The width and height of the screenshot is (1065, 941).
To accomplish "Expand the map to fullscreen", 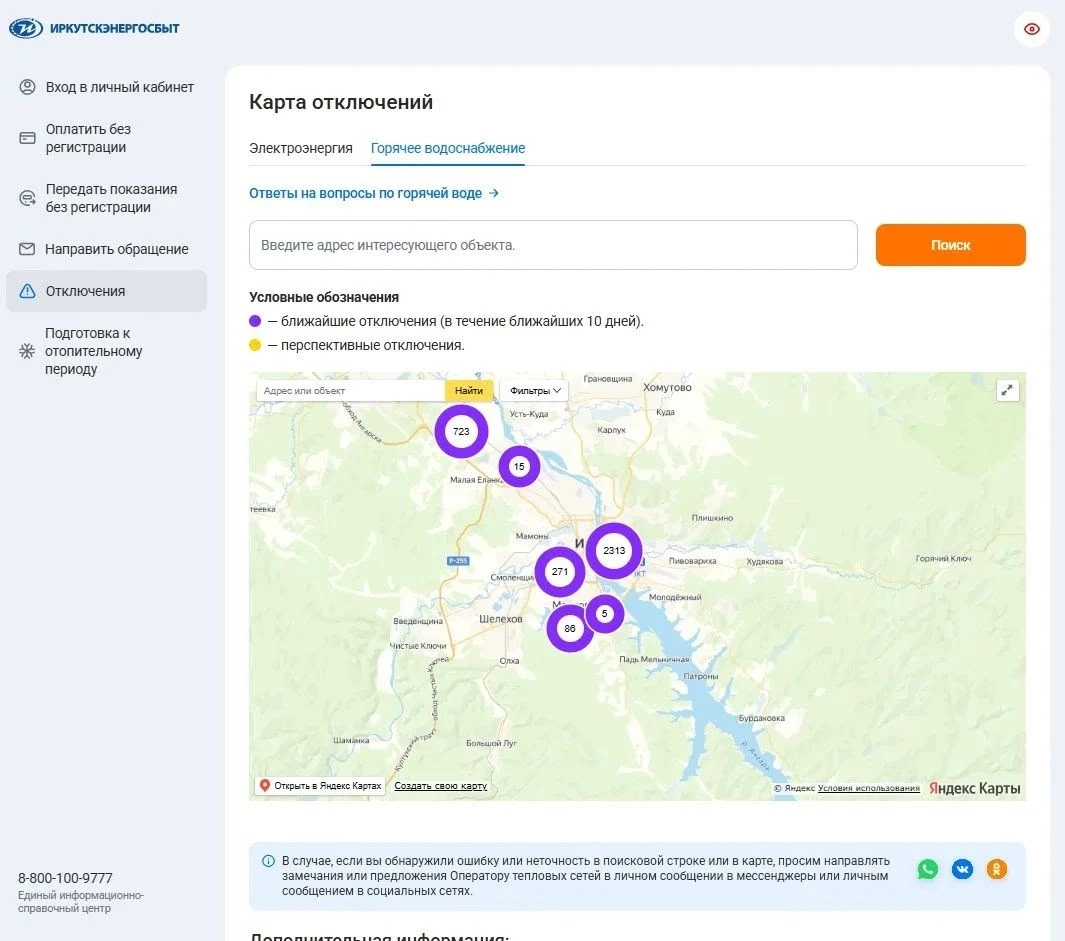I will click(x=1007, y=390).
